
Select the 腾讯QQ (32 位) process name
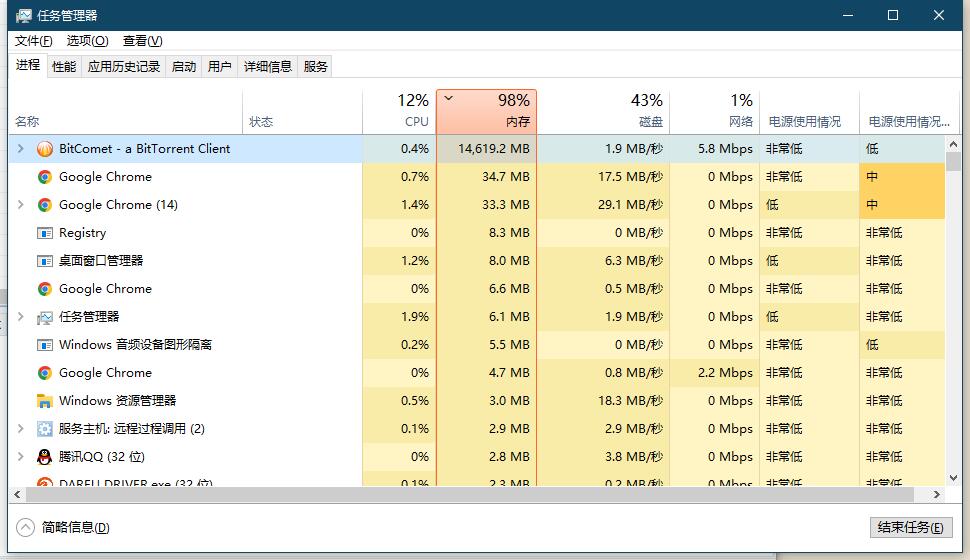click(x=101, y=457)
